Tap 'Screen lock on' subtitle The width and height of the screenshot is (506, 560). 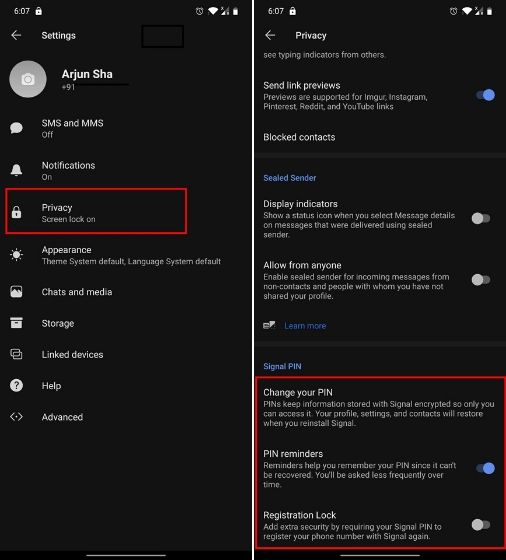pos(69,219)
